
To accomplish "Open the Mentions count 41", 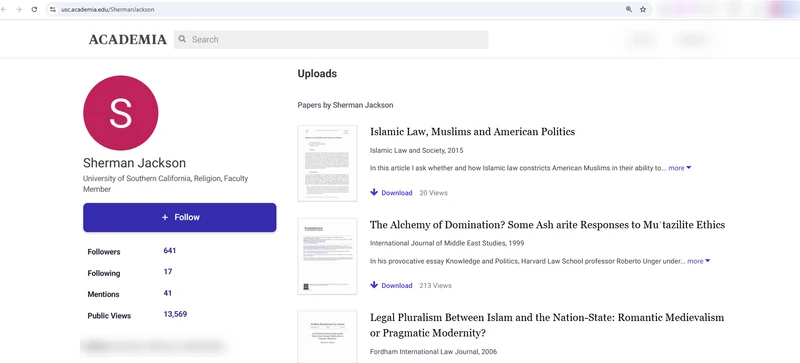I will click(167, 293).
